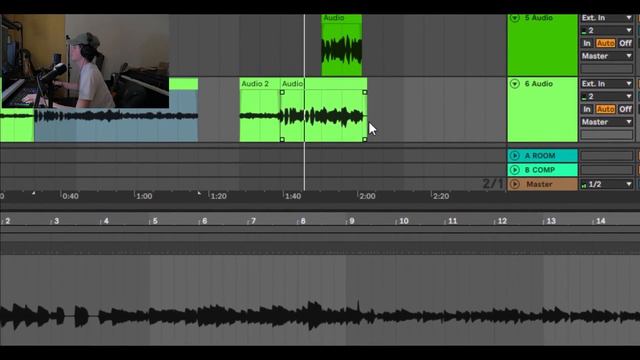This screenshot has width=640, height=360.
Task: Select the 5 Audio track name
Action: point(538,18)
